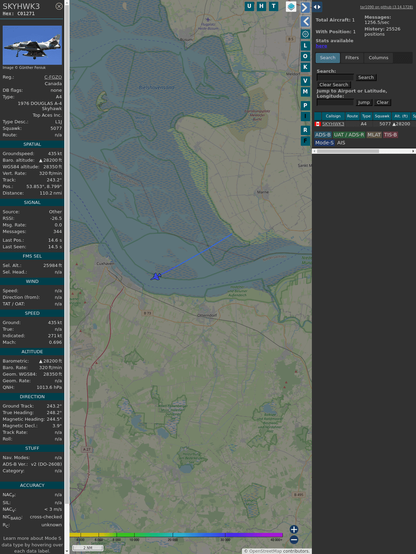The width and height of the screenshot is (416, 554).
Task: Click the K map control button
Action: (x=305, y=67)
